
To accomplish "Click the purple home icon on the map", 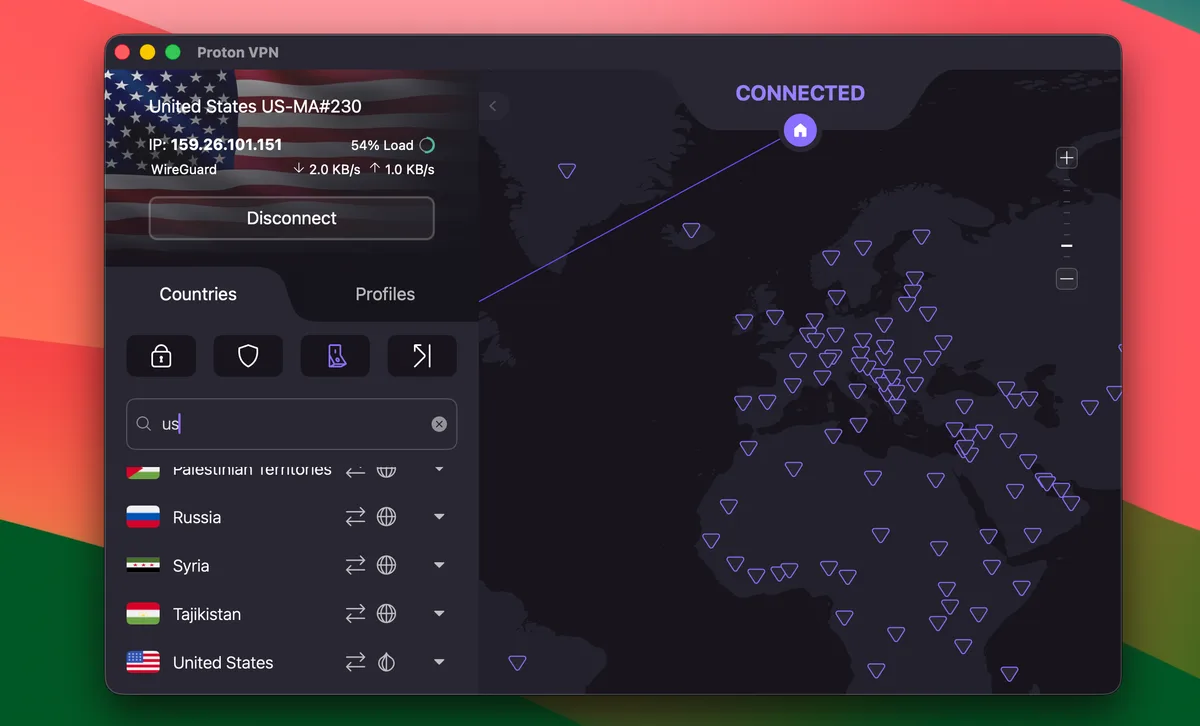I will tap(800, 130).
